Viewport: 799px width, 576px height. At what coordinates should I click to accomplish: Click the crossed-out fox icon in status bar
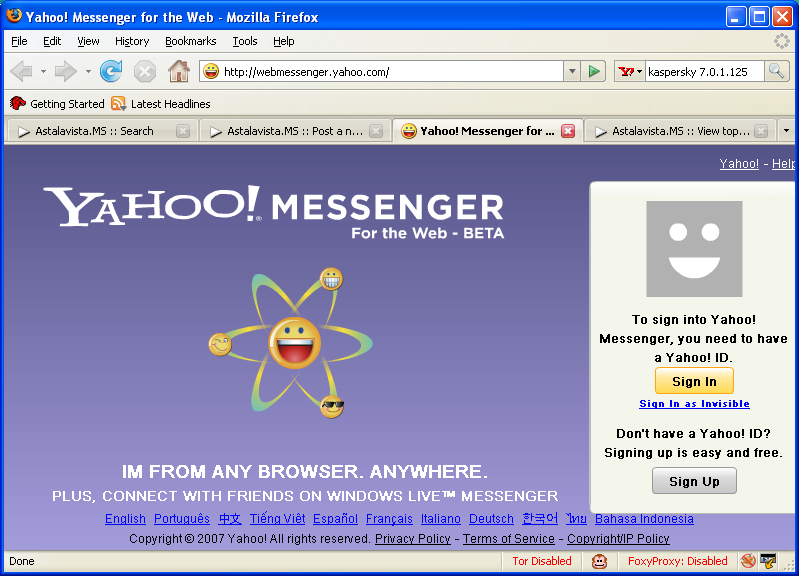(x=748, y=561)
